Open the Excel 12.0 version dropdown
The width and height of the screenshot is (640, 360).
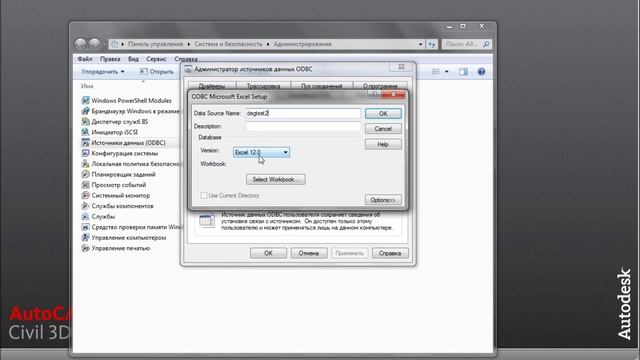tap(261, 152)
